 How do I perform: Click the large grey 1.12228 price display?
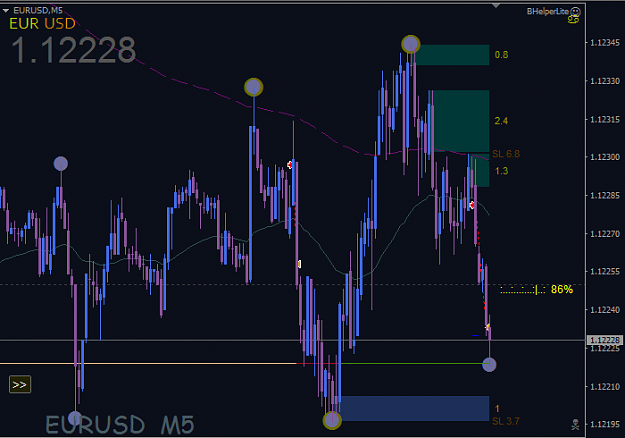pos(74,50)
